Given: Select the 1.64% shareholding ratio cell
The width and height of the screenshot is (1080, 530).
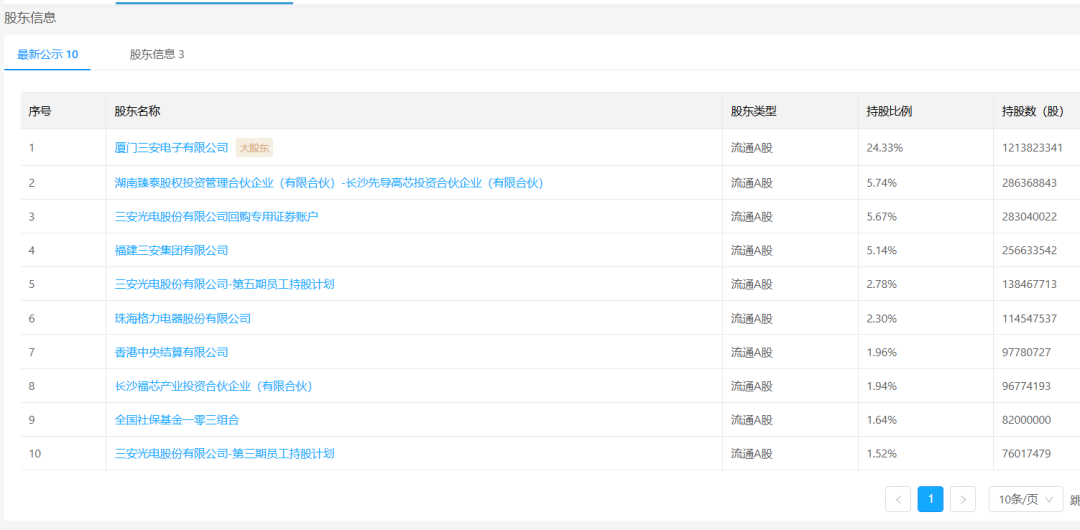Looking at the screenshot, I should tap(882, 420).
